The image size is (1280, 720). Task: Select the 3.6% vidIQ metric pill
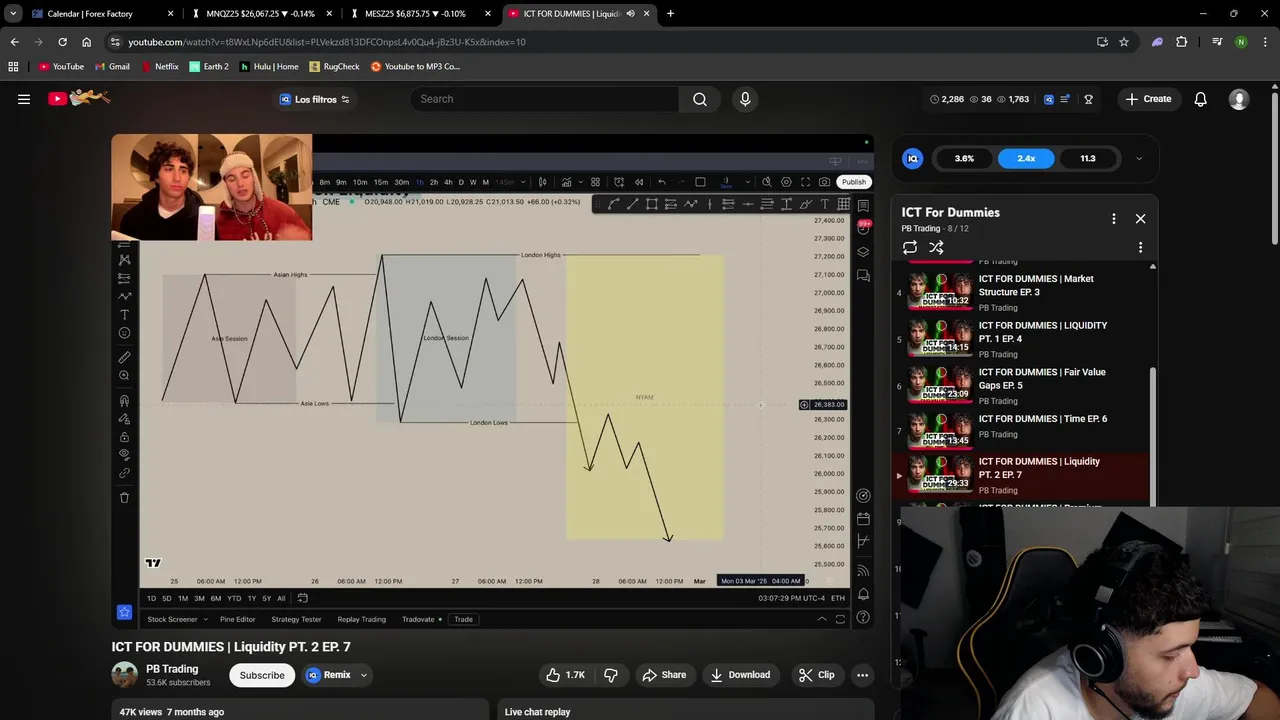(964, 158)
